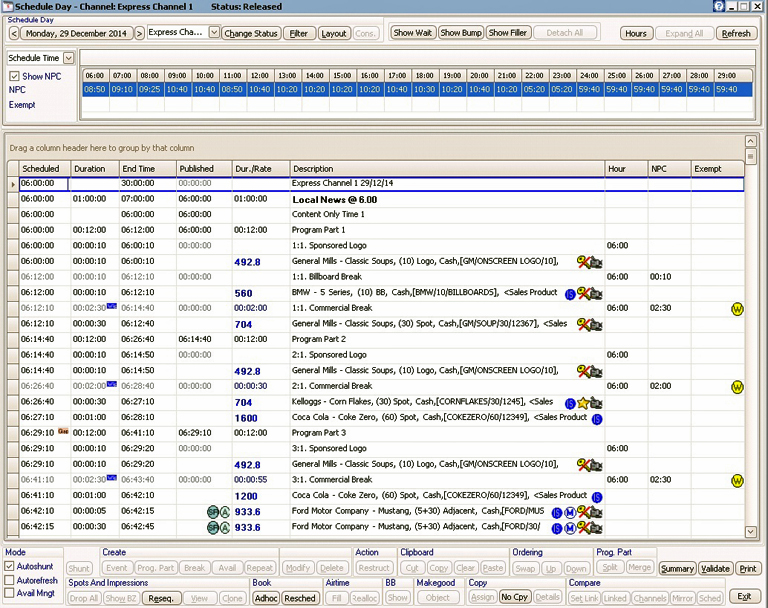This screenshot has width=768, height=608.
Task: Open the Schedule Time dropdown
Action: [69, 58]
